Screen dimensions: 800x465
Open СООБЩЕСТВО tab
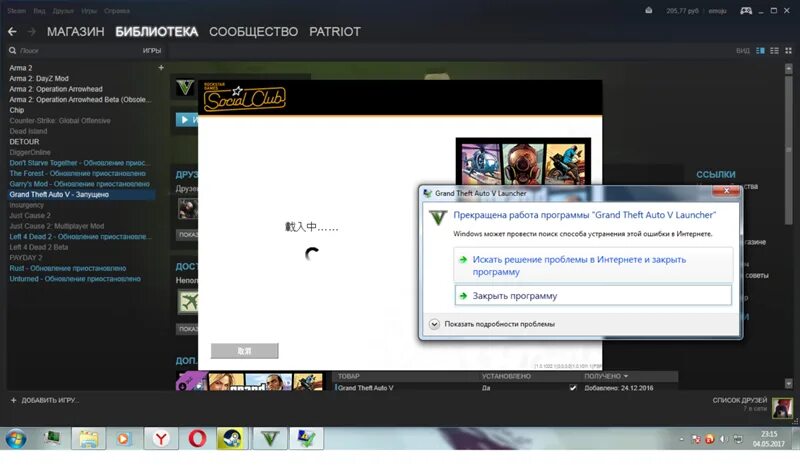[x=254, y=32]
